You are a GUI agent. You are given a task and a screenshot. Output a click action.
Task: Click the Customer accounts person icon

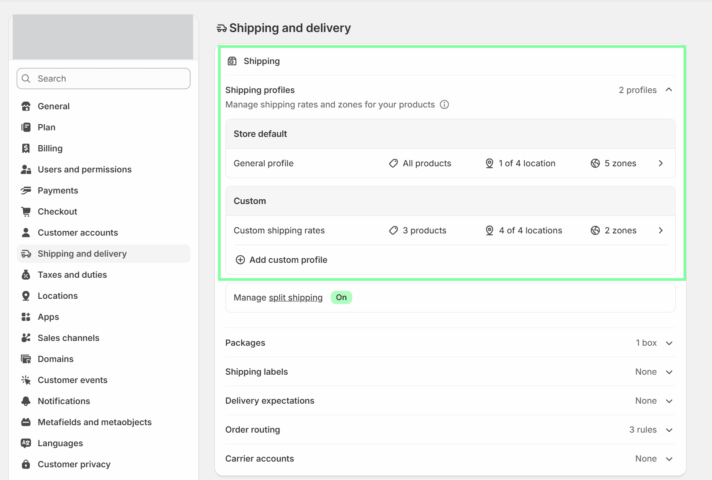click(x=26, y=233)
